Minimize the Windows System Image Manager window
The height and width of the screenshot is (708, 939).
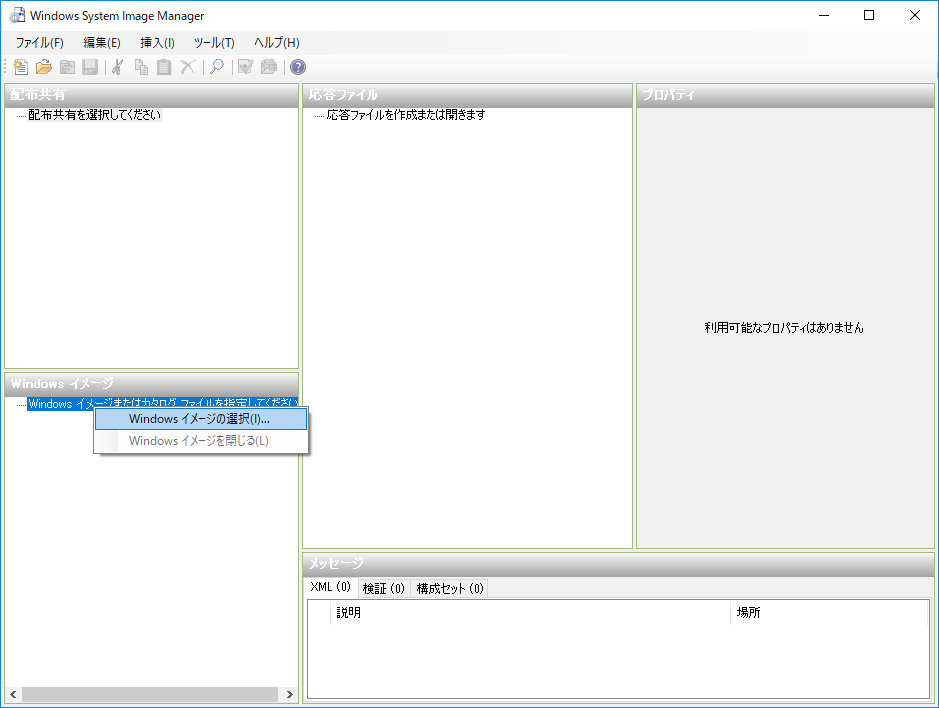[x=824, y=16]
